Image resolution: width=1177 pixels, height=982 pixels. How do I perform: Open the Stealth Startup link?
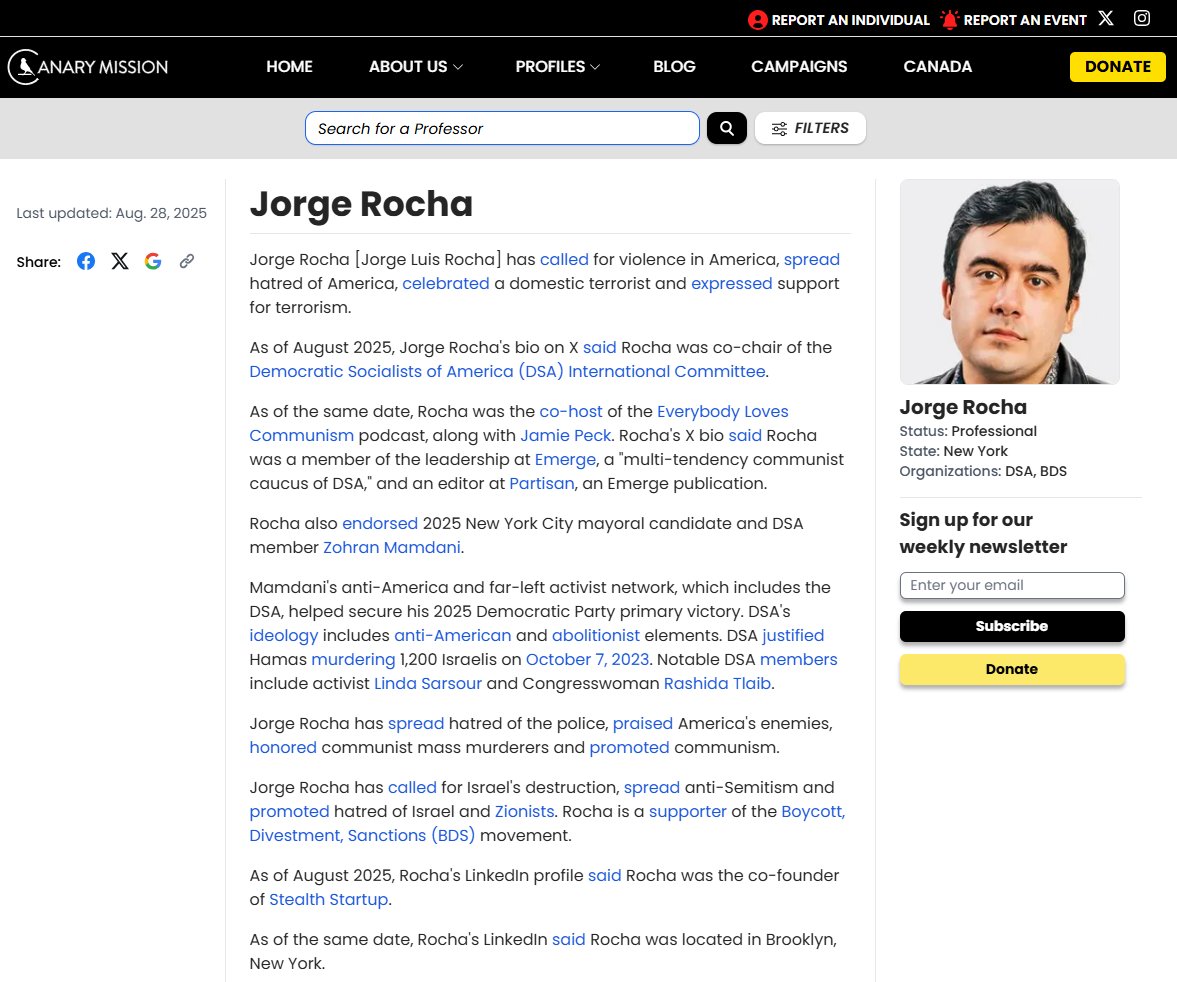point(328,899)
